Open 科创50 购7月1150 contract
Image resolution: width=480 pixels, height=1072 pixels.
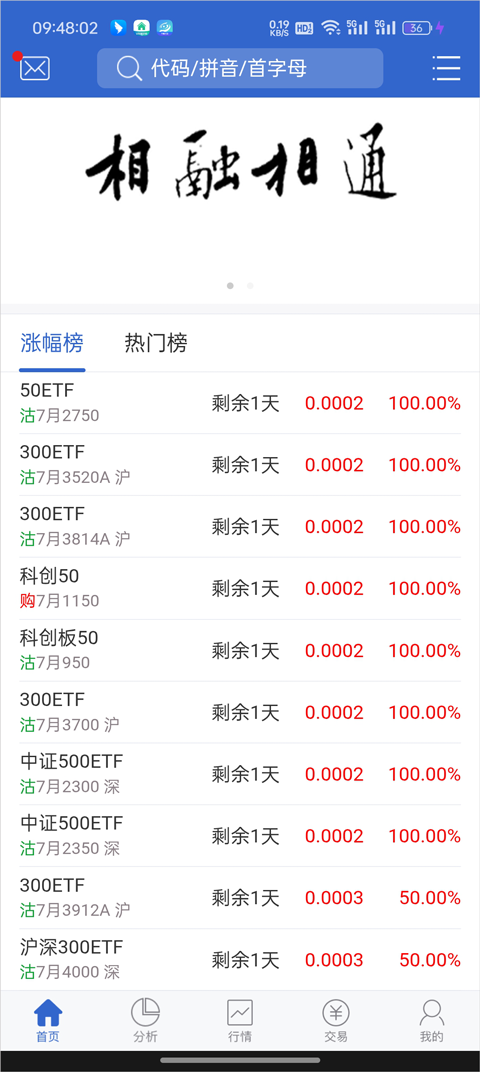click(x=240, y=589)
